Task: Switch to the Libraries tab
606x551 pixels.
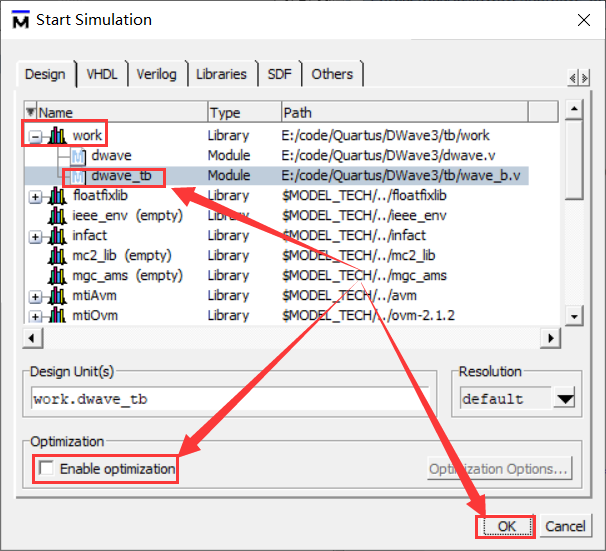Action: (221, 74)
